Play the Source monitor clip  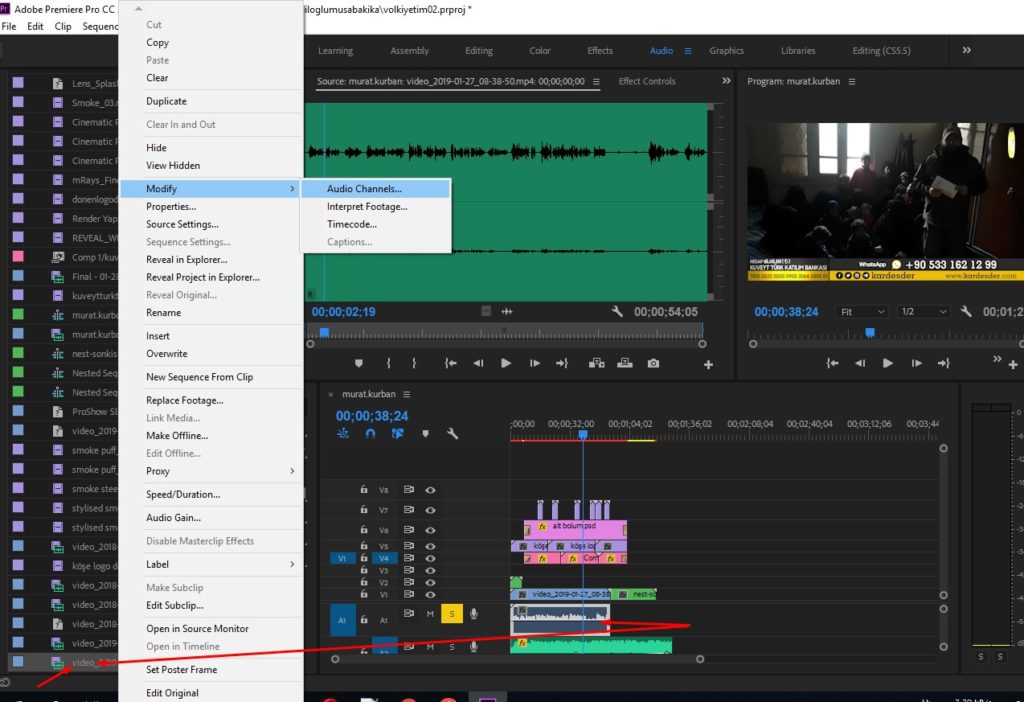pos(505,363)
